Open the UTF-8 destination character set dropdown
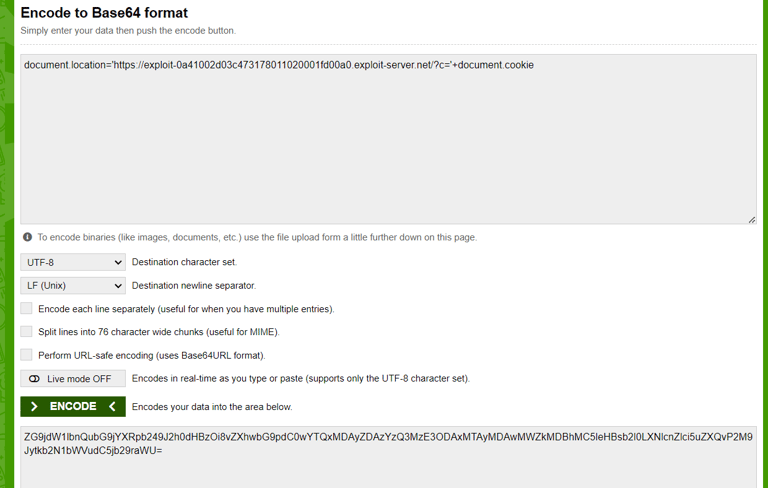 72,262
